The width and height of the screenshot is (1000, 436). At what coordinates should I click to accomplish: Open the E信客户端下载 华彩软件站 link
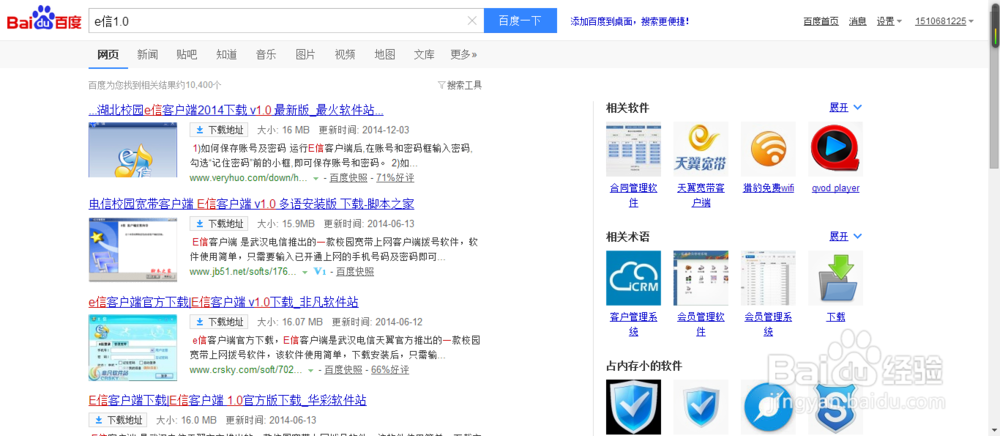228,400
